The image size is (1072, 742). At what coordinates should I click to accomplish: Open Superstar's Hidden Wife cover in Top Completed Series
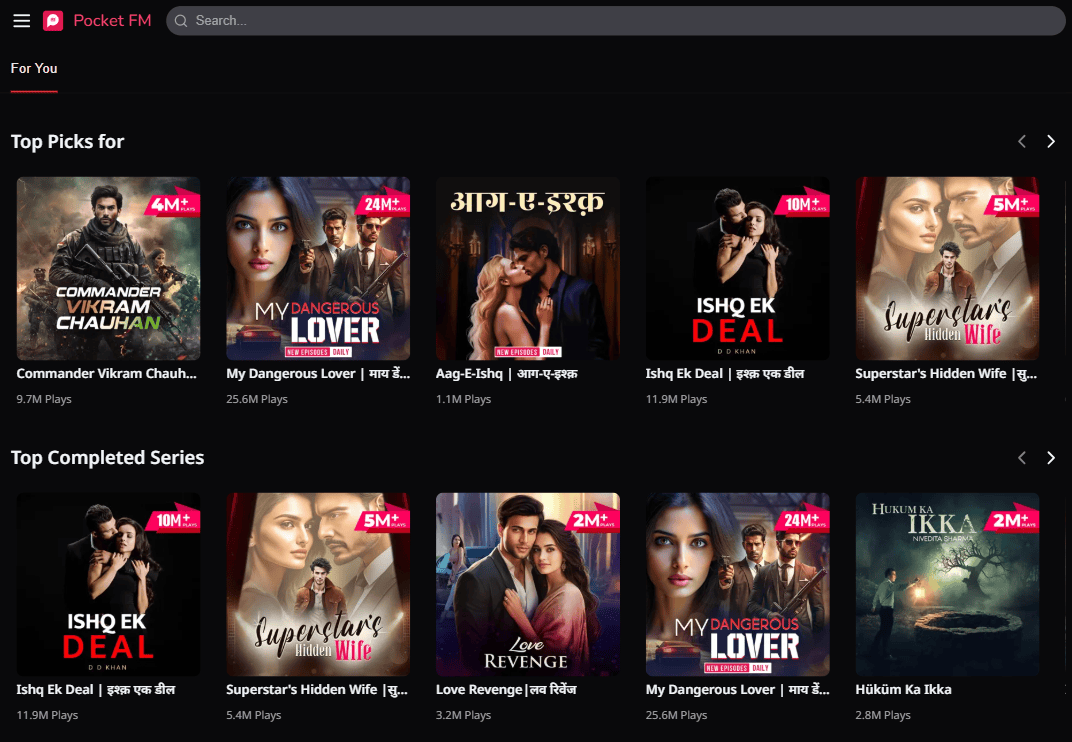(x=318, y=585)
